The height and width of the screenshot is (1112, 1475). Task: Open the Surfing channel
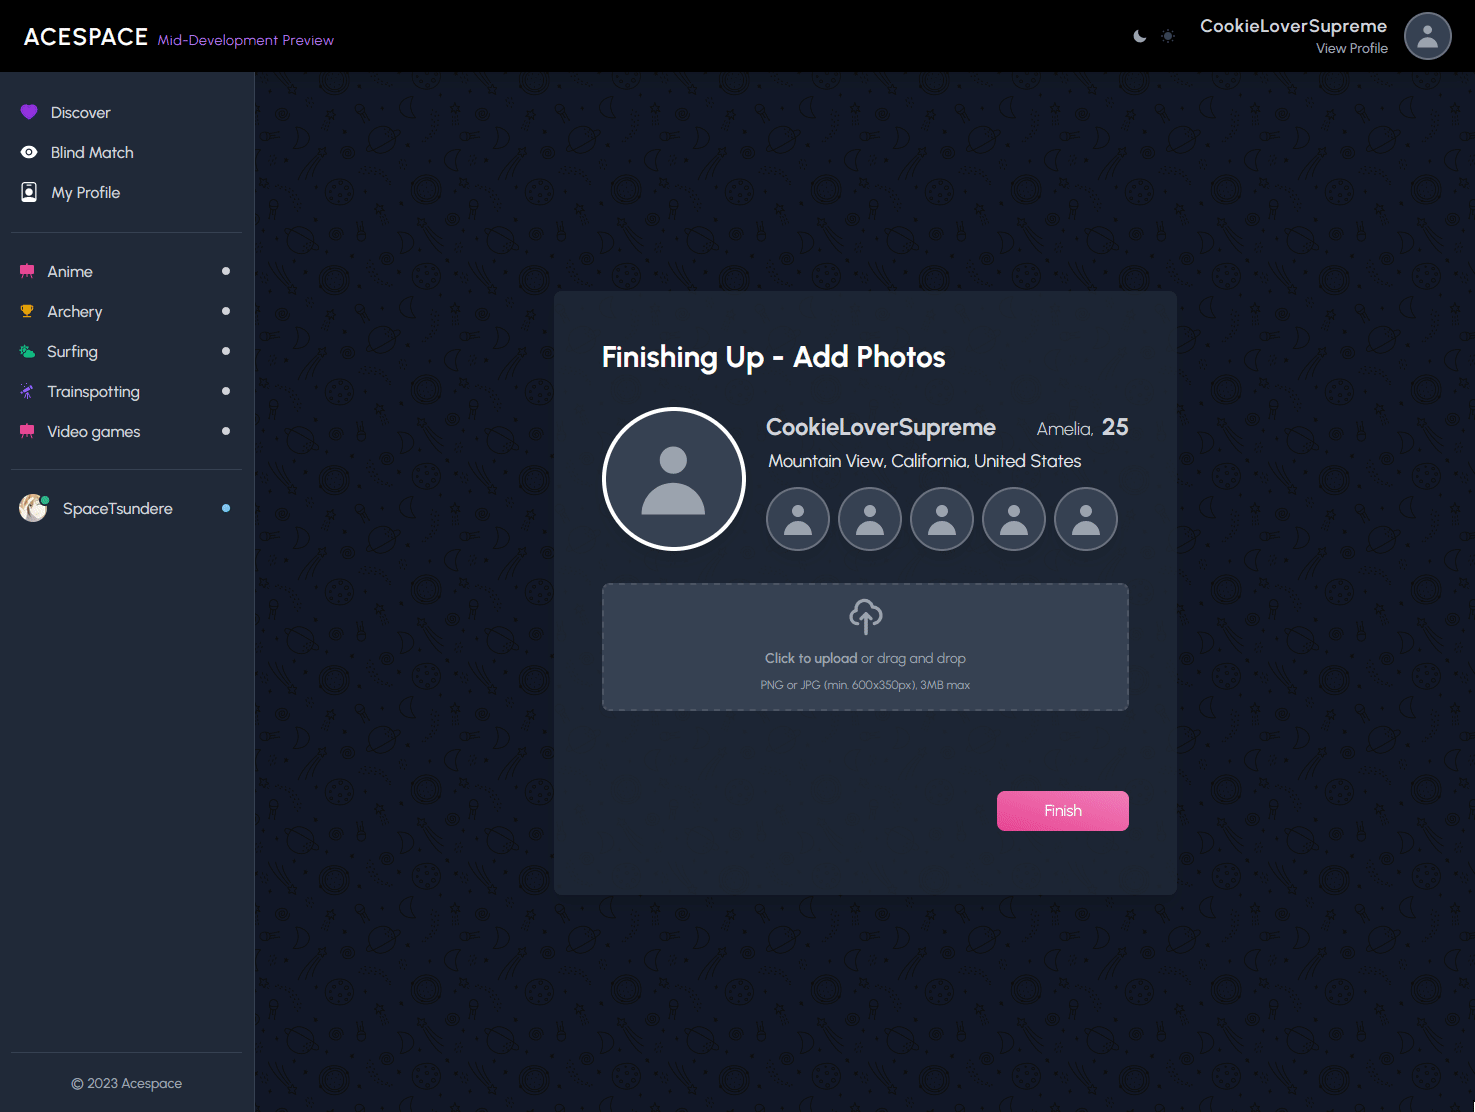(126, 351)
